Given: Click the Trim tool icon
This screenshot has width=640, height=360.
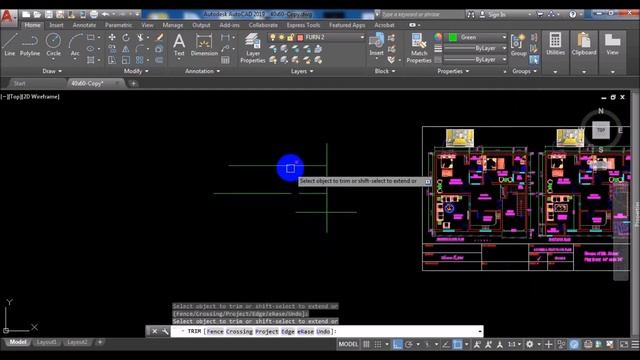Looking at the screenshot, I should [140, 38].
